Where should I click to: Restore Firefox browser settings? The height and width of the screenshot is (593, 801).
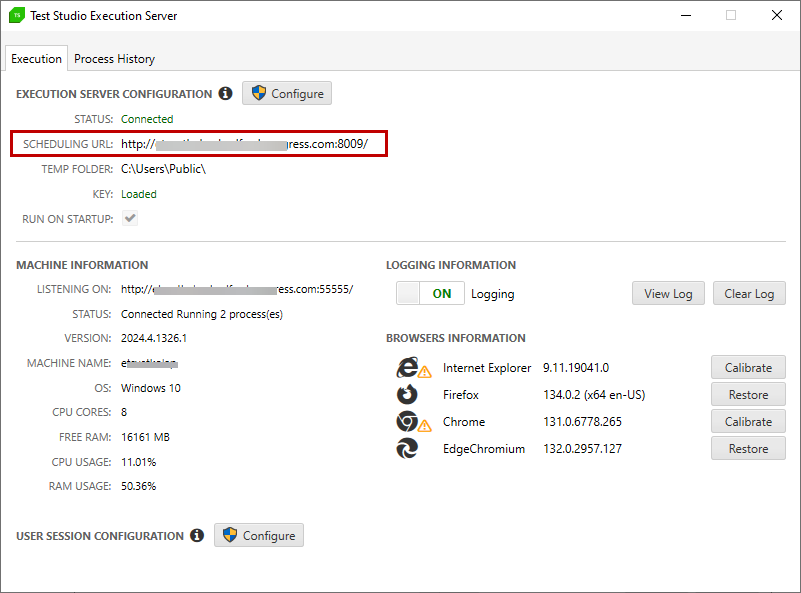coord(748,395)
